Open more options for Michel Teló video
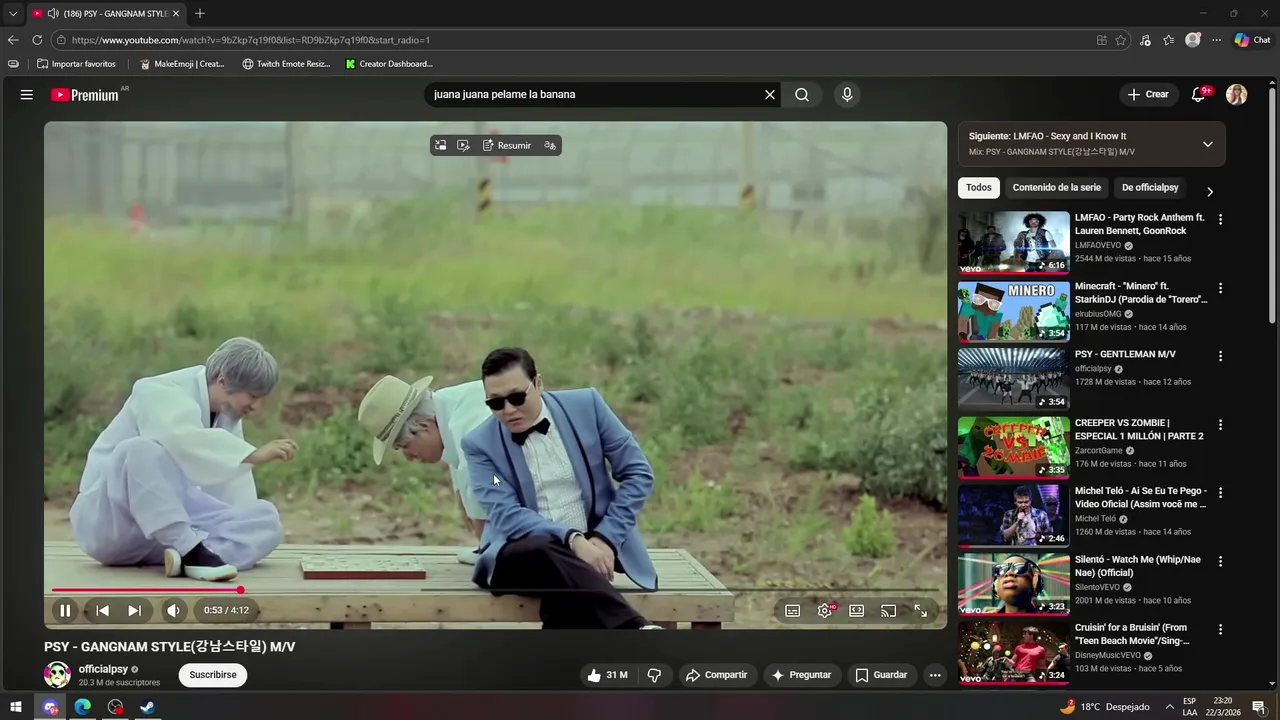Viewport: 1280px width, 720px height. click(1220, 493)
